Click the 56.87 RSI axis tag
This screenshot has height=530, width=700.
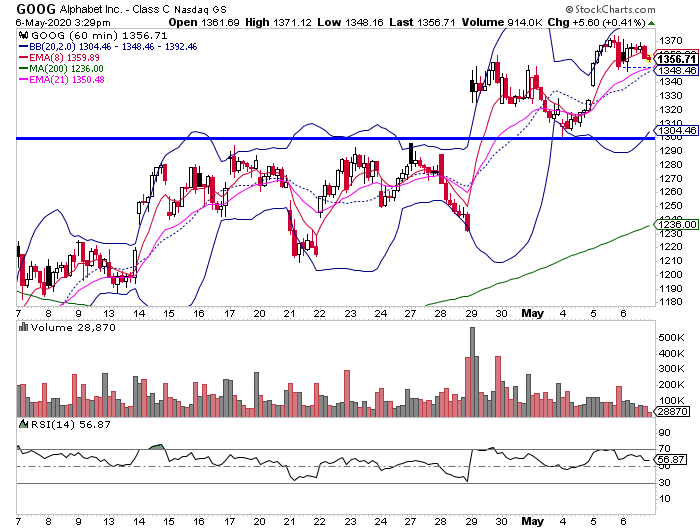pos(672,459)
